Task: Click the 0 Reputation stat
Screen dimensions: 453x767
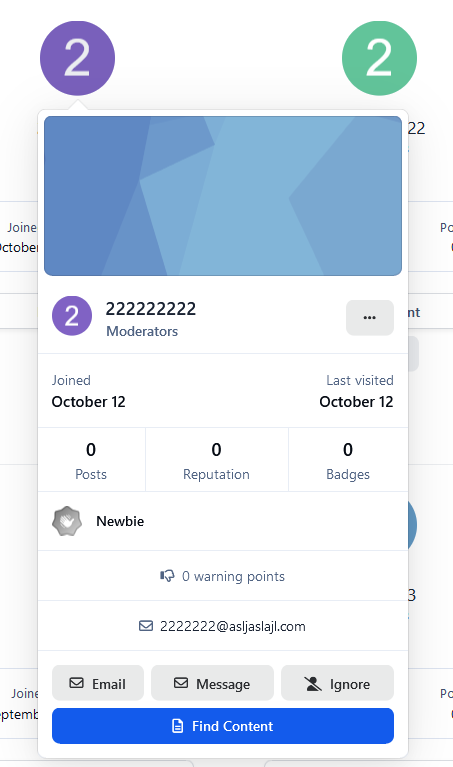Action: 217,460
